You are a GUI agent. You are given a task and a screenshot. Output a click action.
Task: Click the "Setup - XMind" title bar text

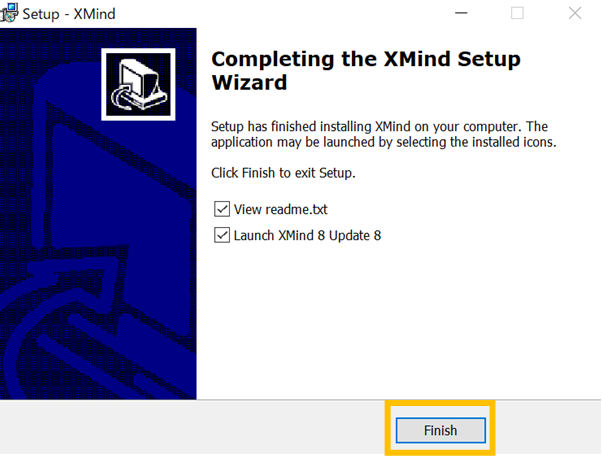pyautogui.click(x=69, y=14)
